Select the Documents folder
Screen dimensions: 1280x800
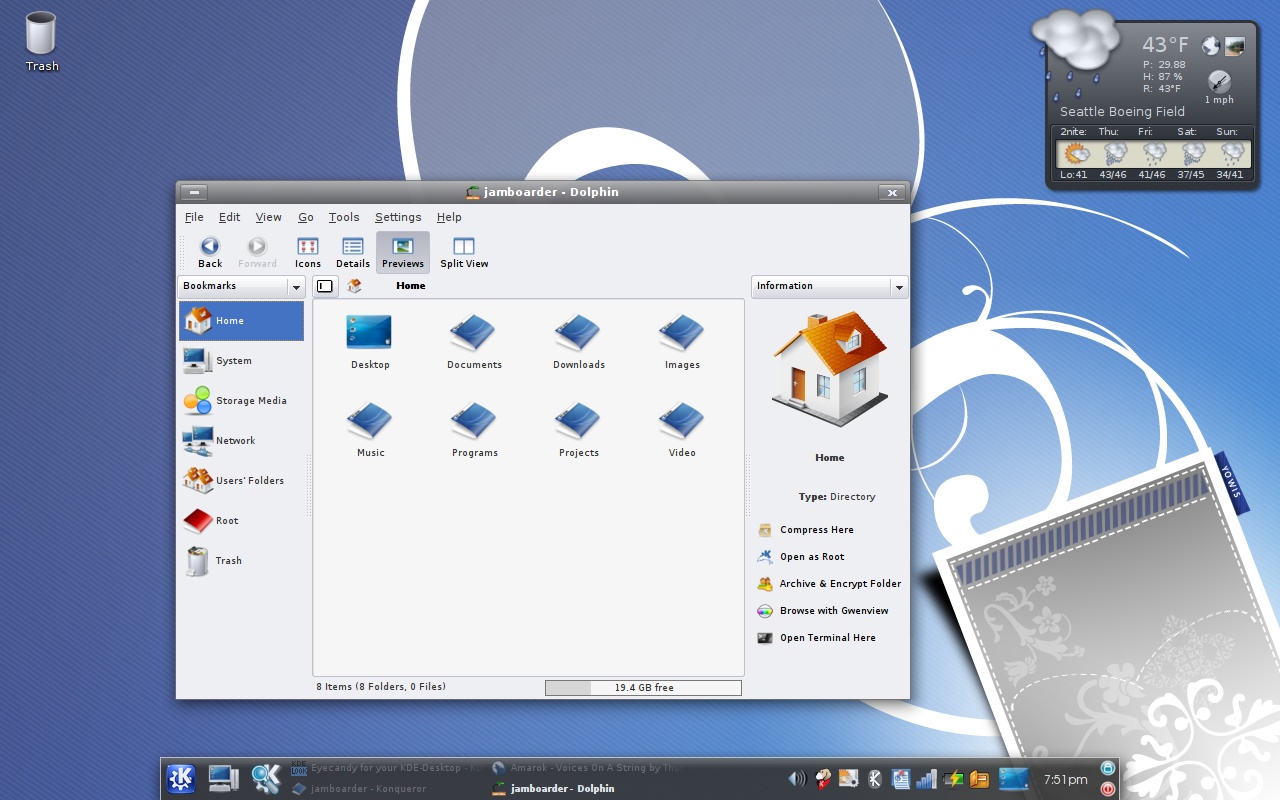click(474, 340)
